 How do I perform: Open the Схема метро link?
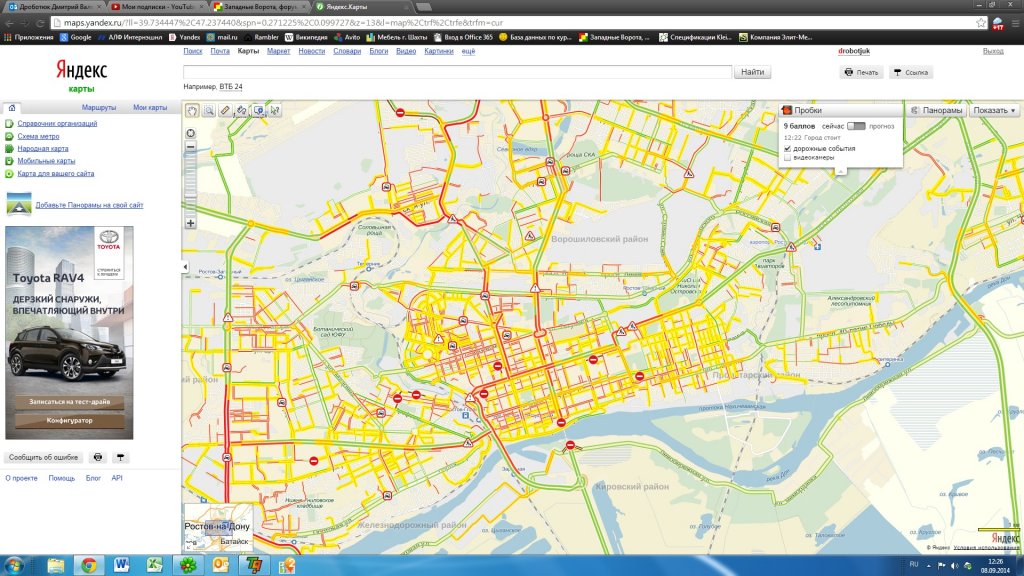point(38,136)
